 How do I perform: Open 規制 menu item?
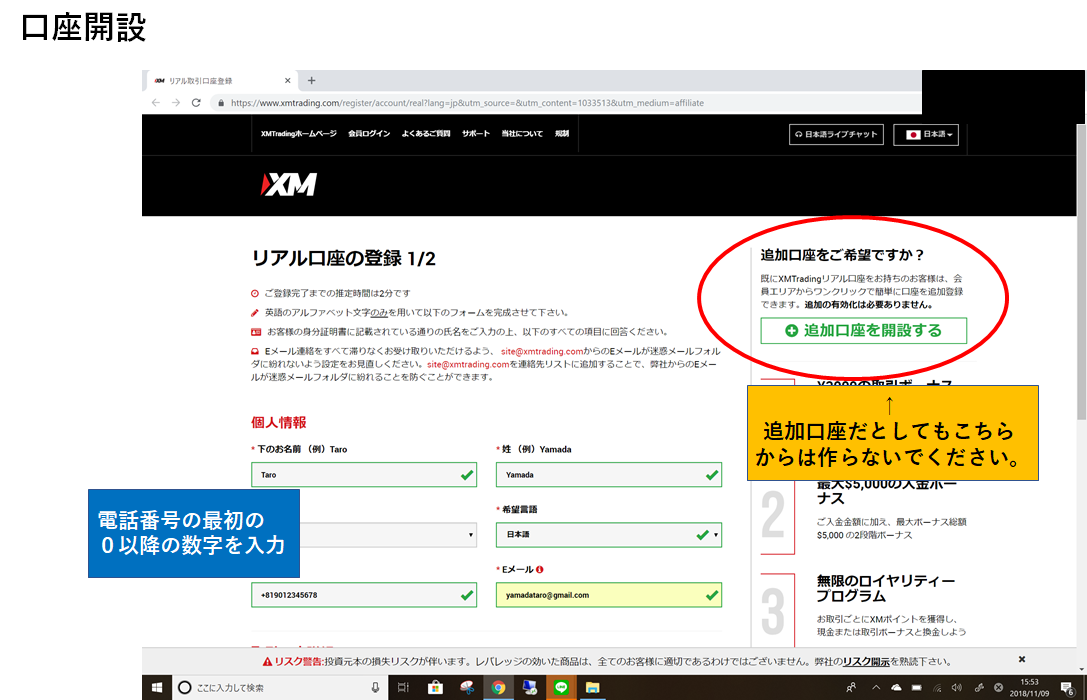pos(562,134)
